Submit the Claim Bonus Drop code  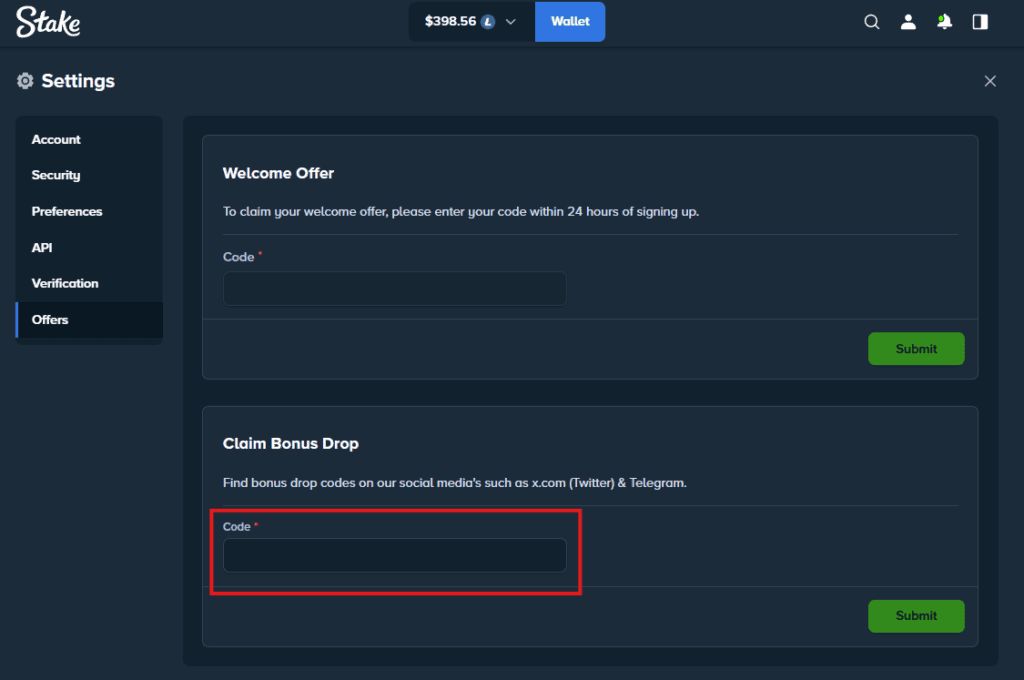point(916,616)
